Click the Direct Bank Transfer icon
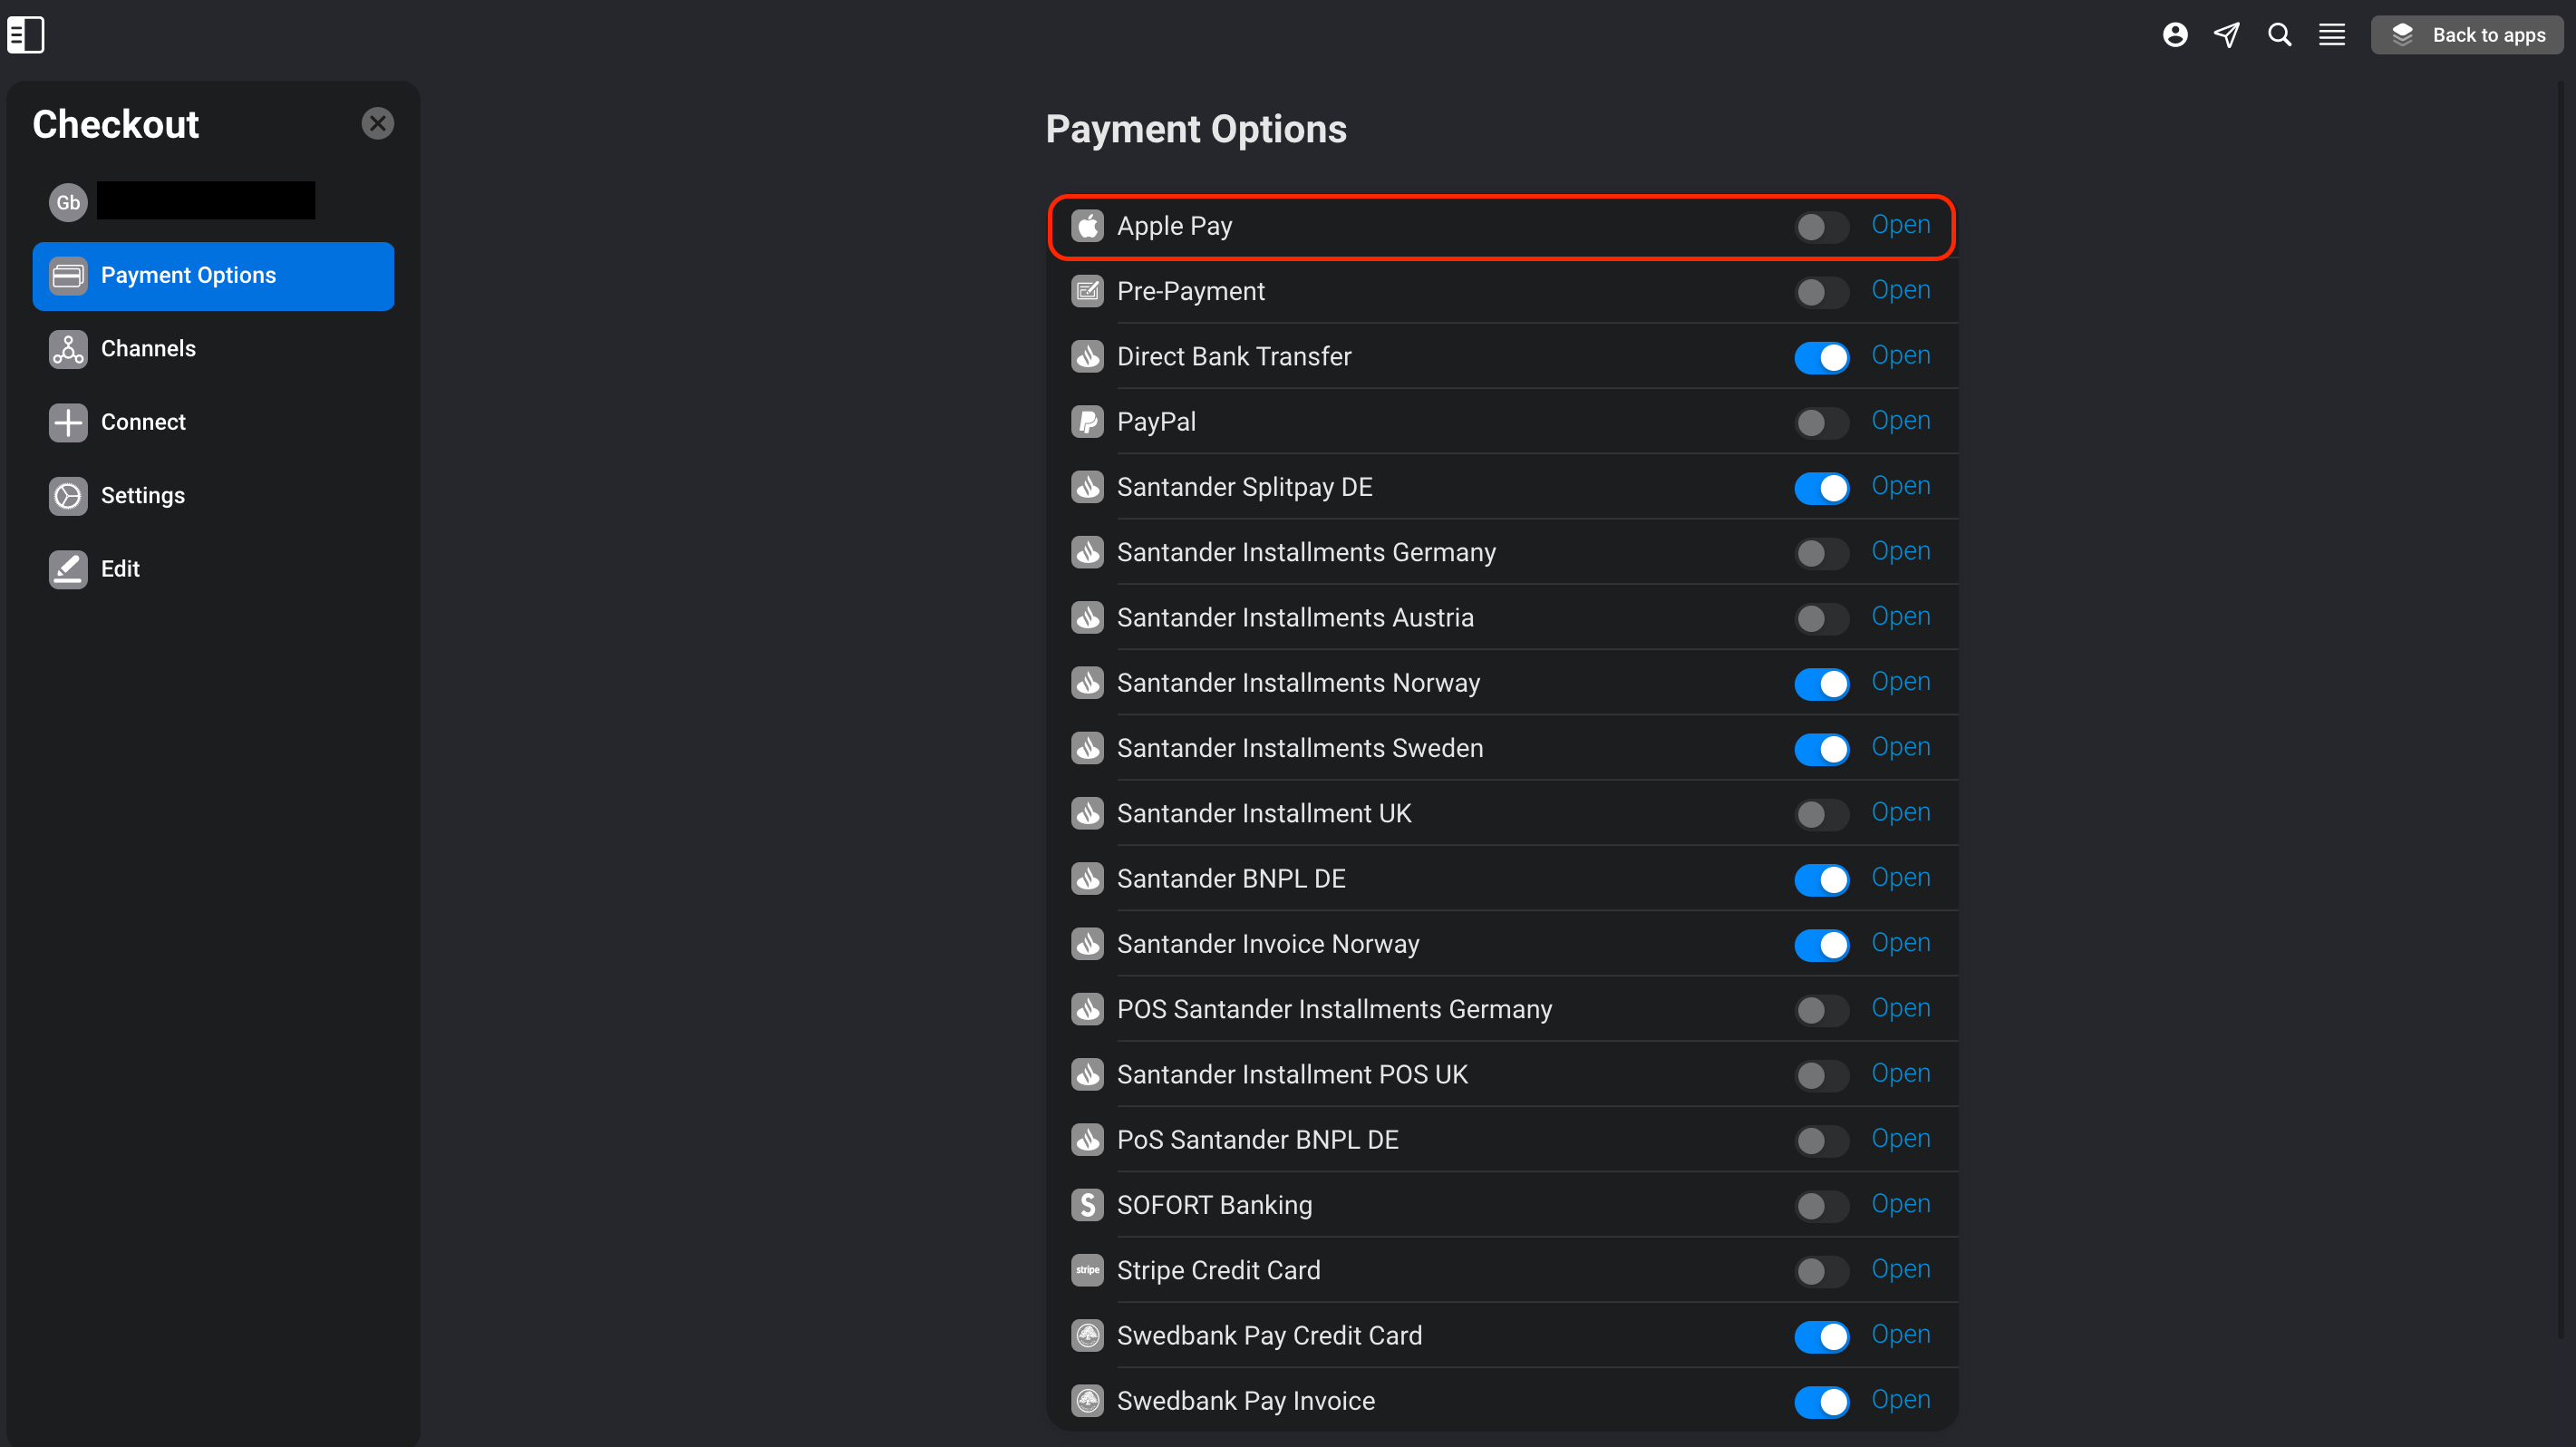Image resolution: width=2576 pixels, height=1447 pixels. click(x=1087, y=356)
